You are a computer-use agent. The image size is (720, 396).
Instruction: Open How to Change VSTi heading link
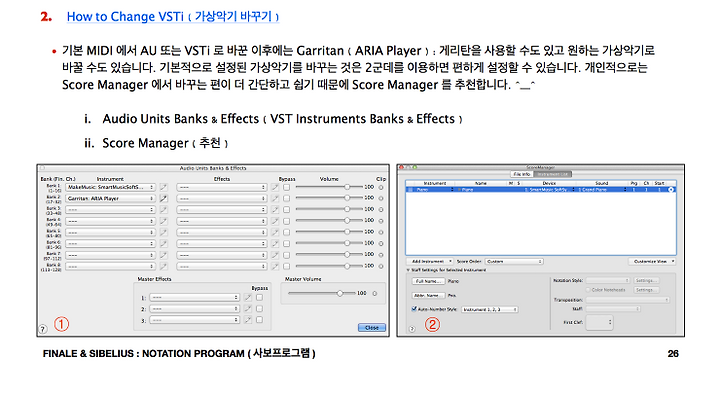pyautogui.click(x=173, y=17)
